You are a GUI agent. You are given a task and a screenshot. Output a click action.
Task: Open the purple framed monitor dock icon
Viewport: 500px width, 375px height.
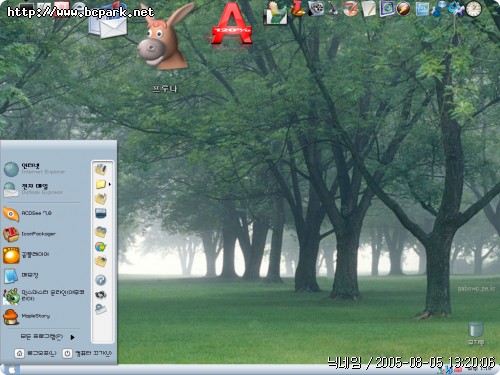[386, 9]
